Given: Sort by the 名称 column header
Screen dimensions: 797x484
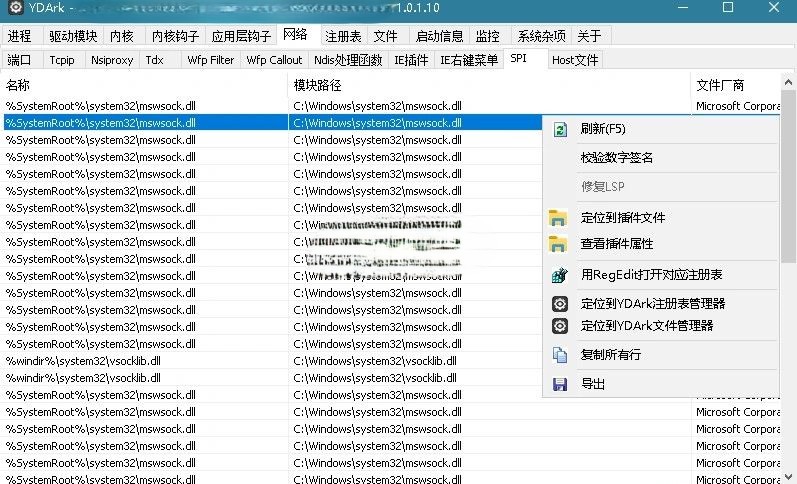Looking at the screenshot, I should 144,85.
